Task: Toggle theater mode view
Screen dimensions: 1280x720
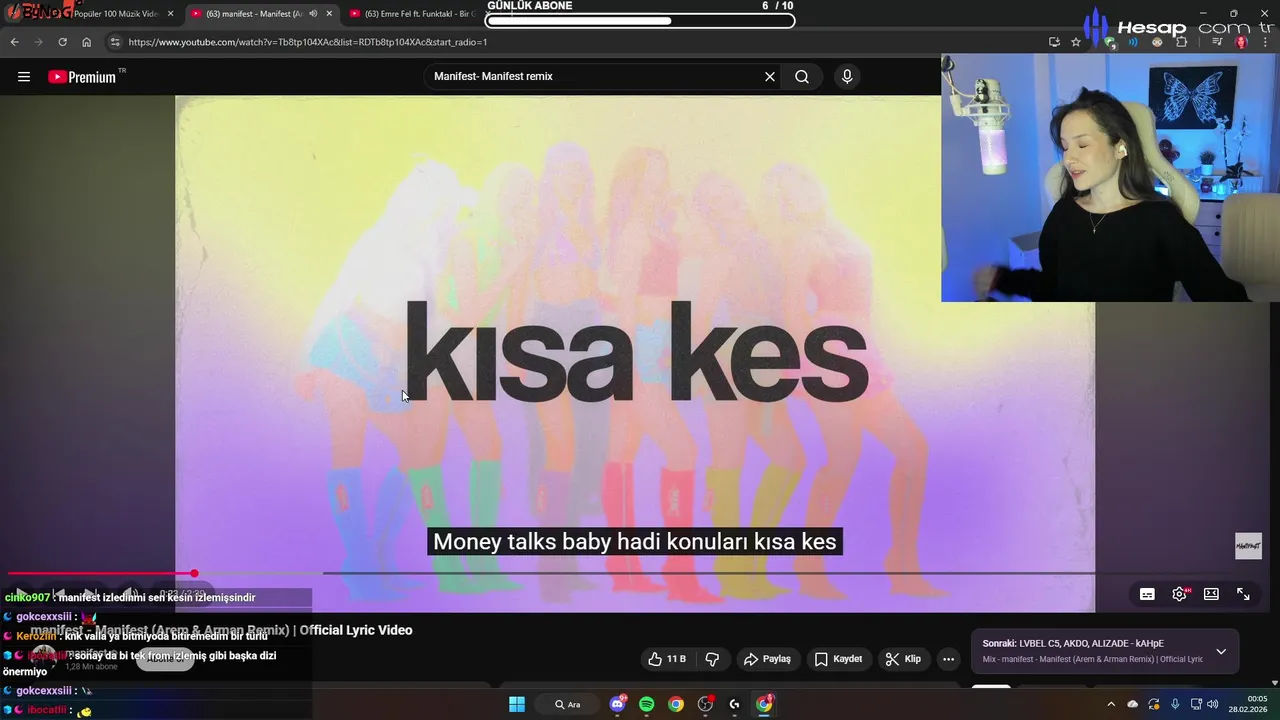Action: [1211, 594]
